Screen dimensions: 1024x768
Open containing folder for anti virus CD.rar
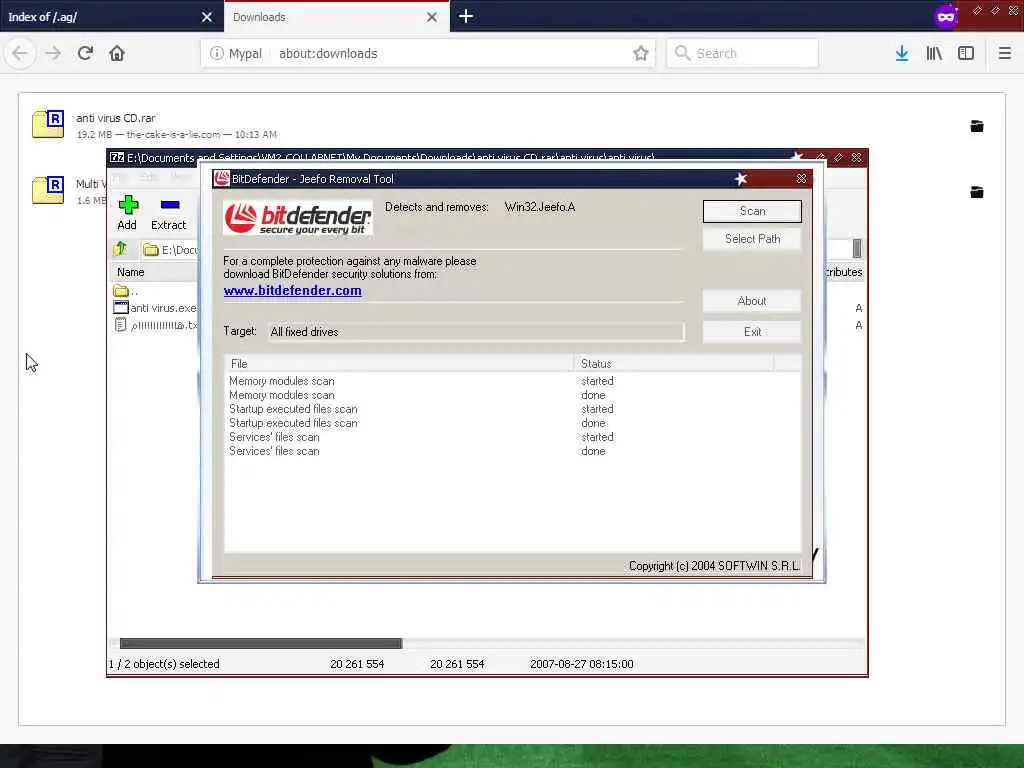(x=976, y=126)
